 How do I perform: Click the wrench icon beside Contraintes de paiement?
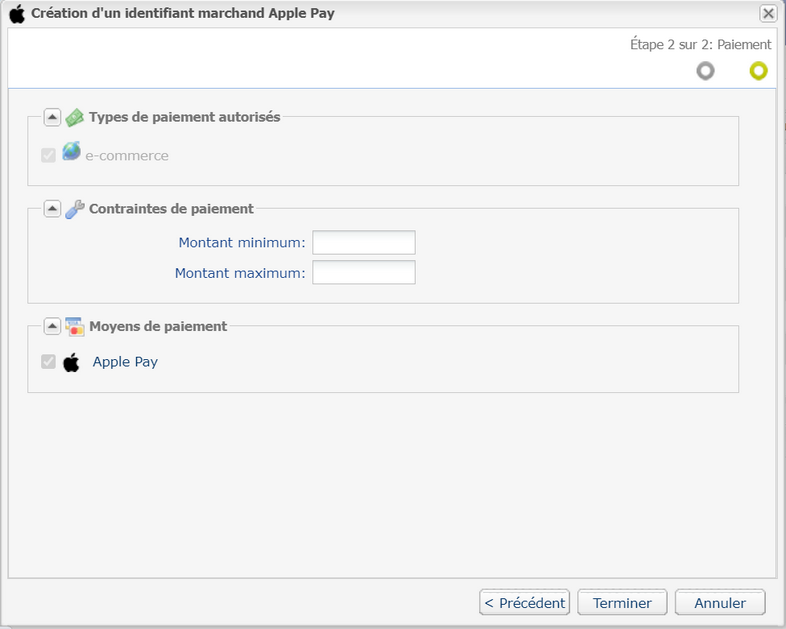point(75,209)
